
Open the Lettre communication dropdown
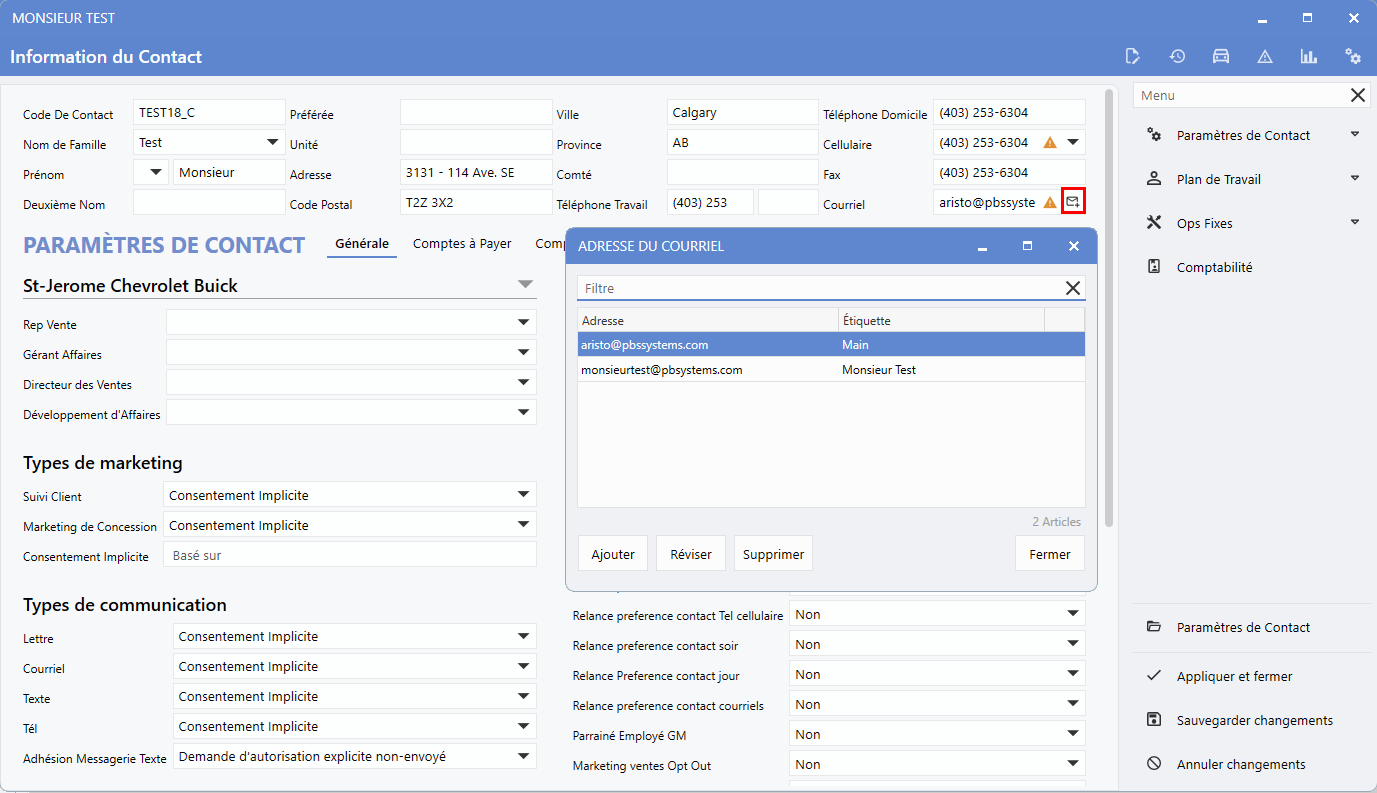click(524, 636)
